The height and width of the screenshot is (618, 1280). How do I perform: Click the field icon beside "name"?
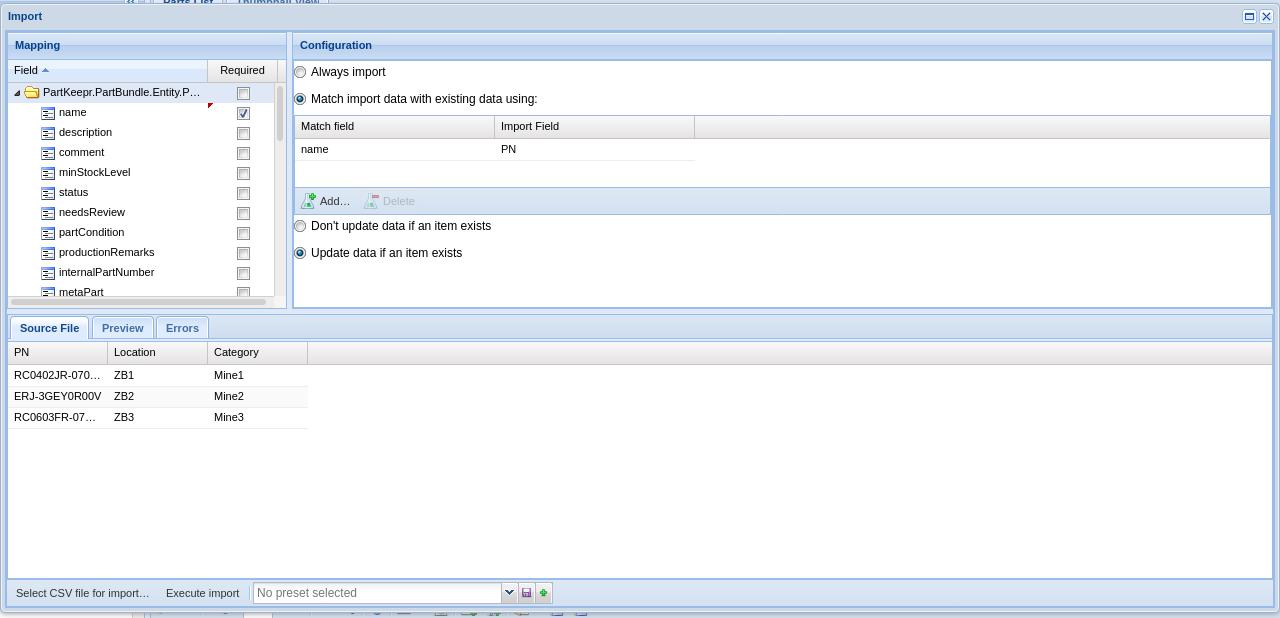[x=48, y=113]
